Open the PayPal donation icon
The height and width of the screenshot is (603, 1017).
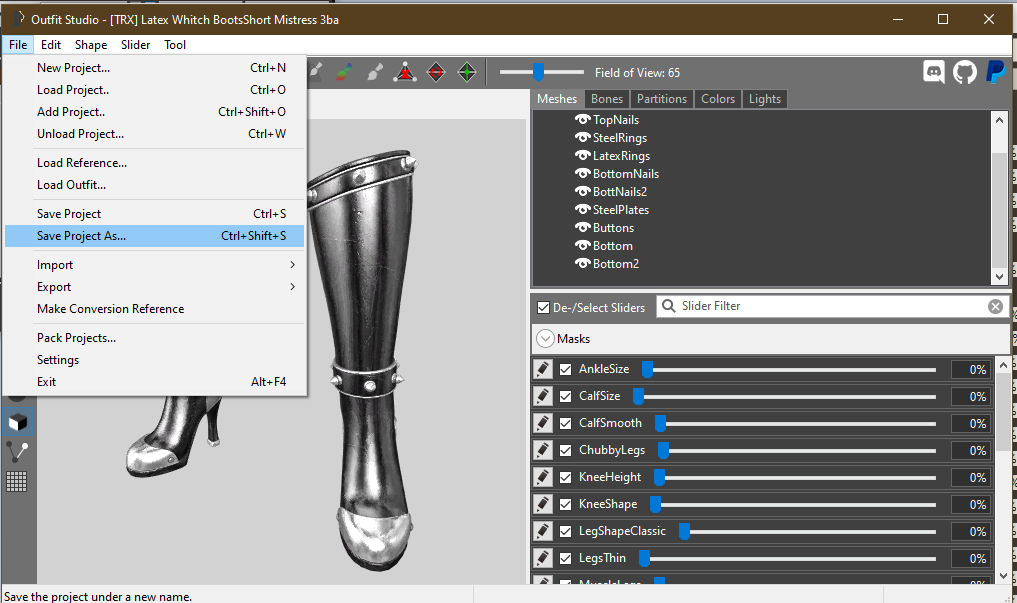pyautogui.click(x=996, y=72)
